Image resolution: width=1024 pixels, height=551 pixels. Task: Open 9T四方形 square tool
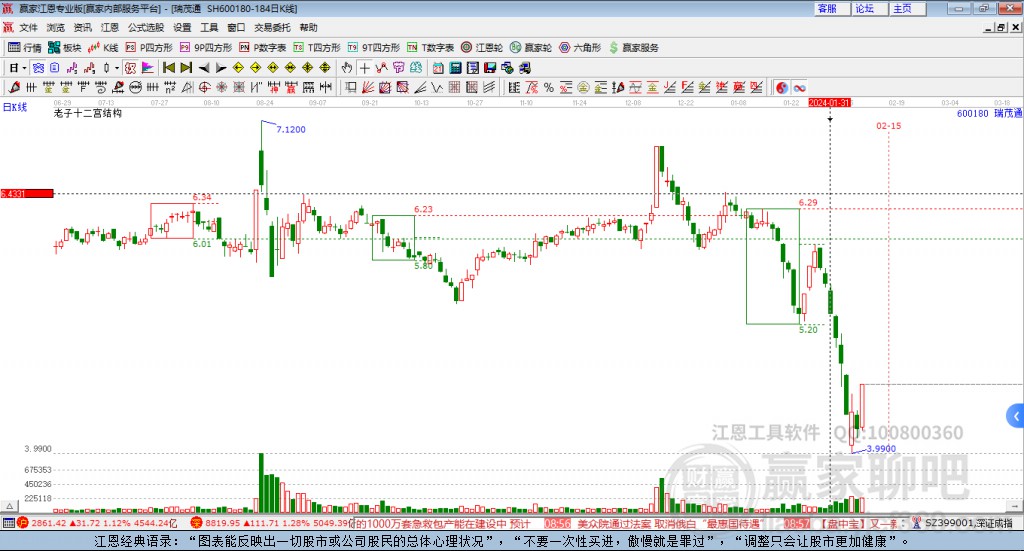click(x=374, y=48)
